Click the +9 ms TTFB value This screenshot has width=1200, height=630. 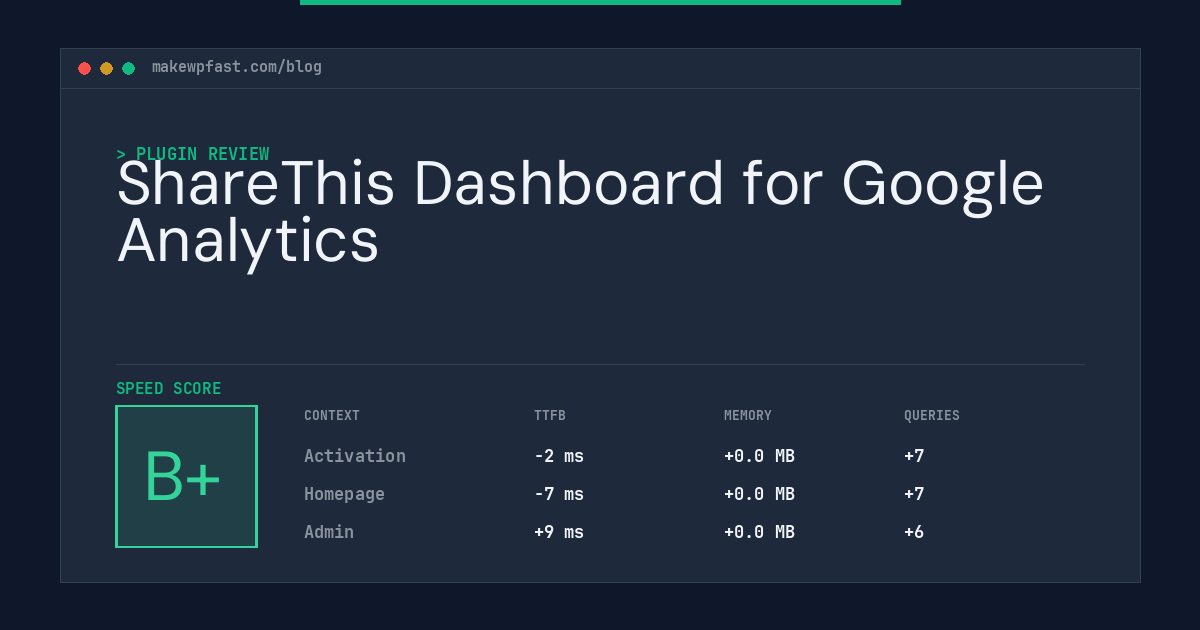tap(559, 532)
